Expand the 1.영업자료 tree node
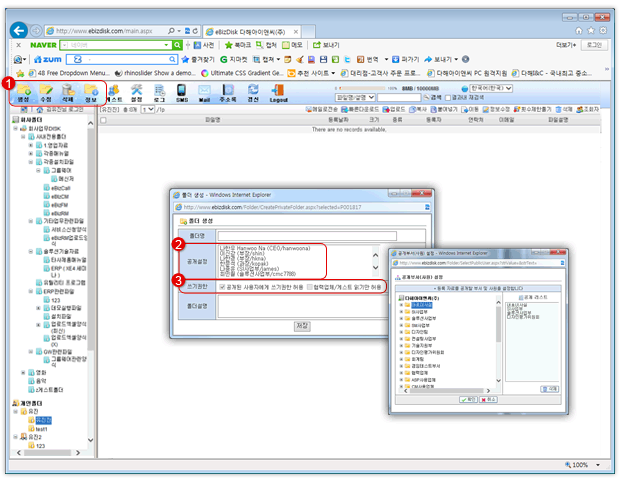Image resolution: width=620 pixels, height=480 pixels. click(x=31, y=145)
